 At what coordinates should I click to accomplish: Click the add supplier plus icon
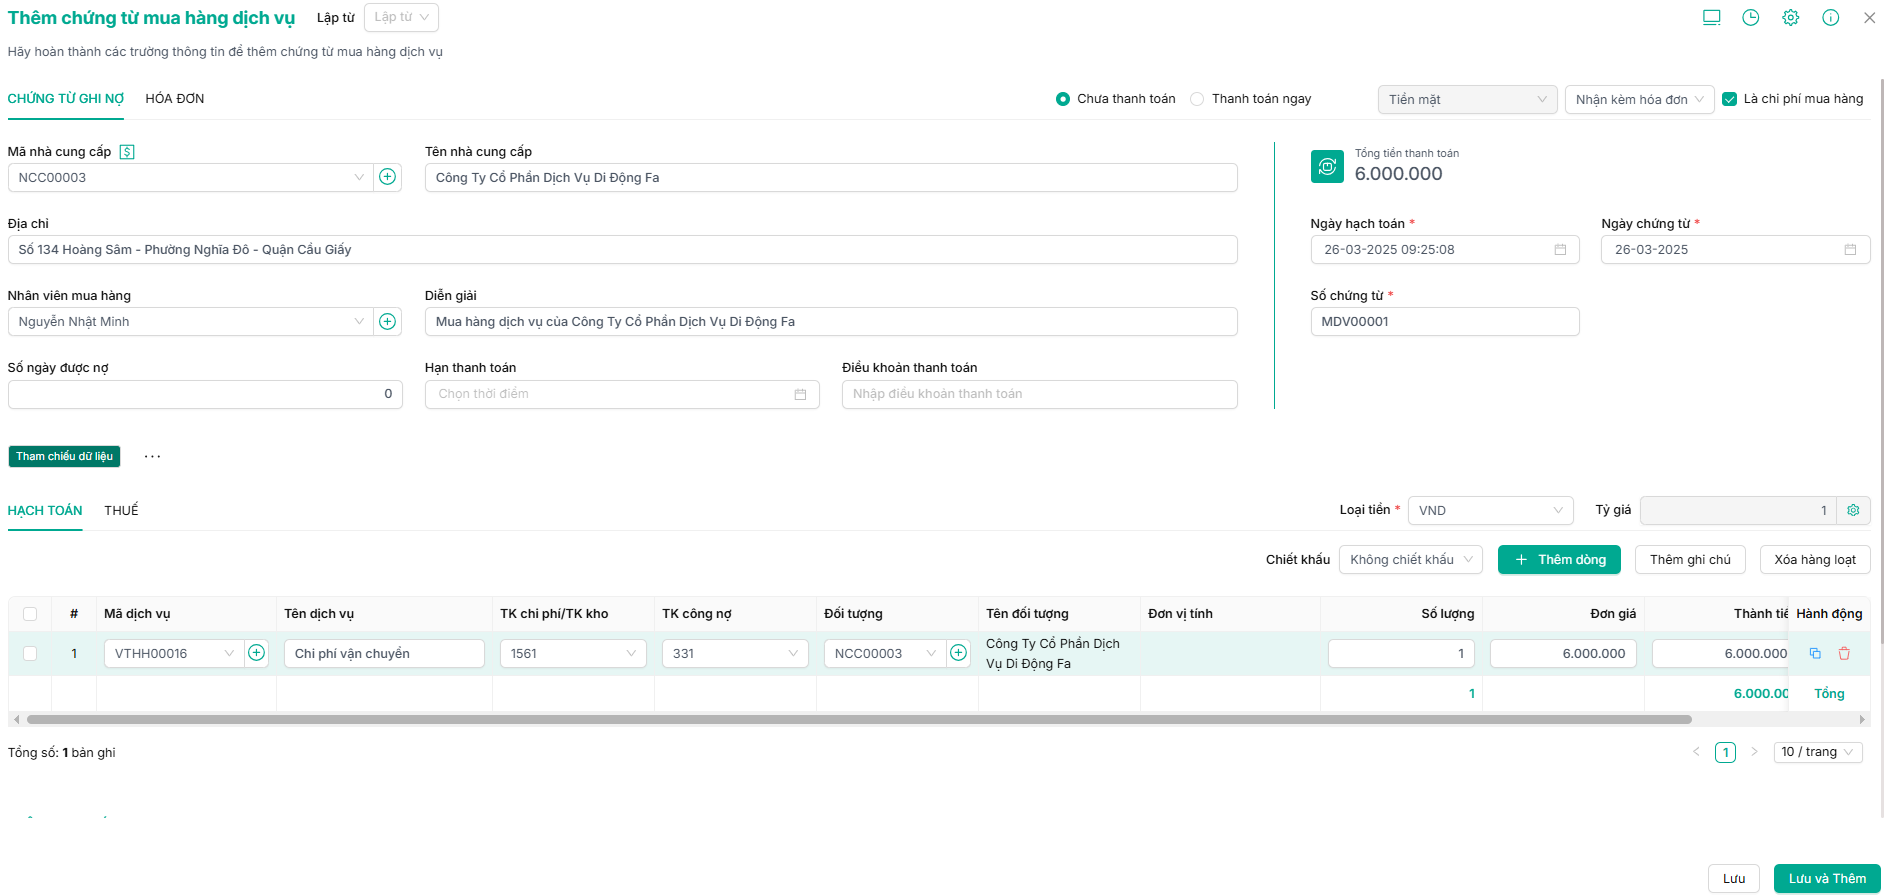387,177
